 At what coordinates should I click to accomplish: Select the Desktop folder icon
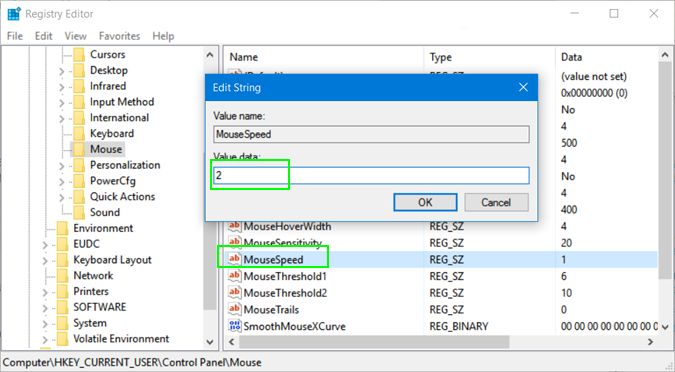point(79,71)
